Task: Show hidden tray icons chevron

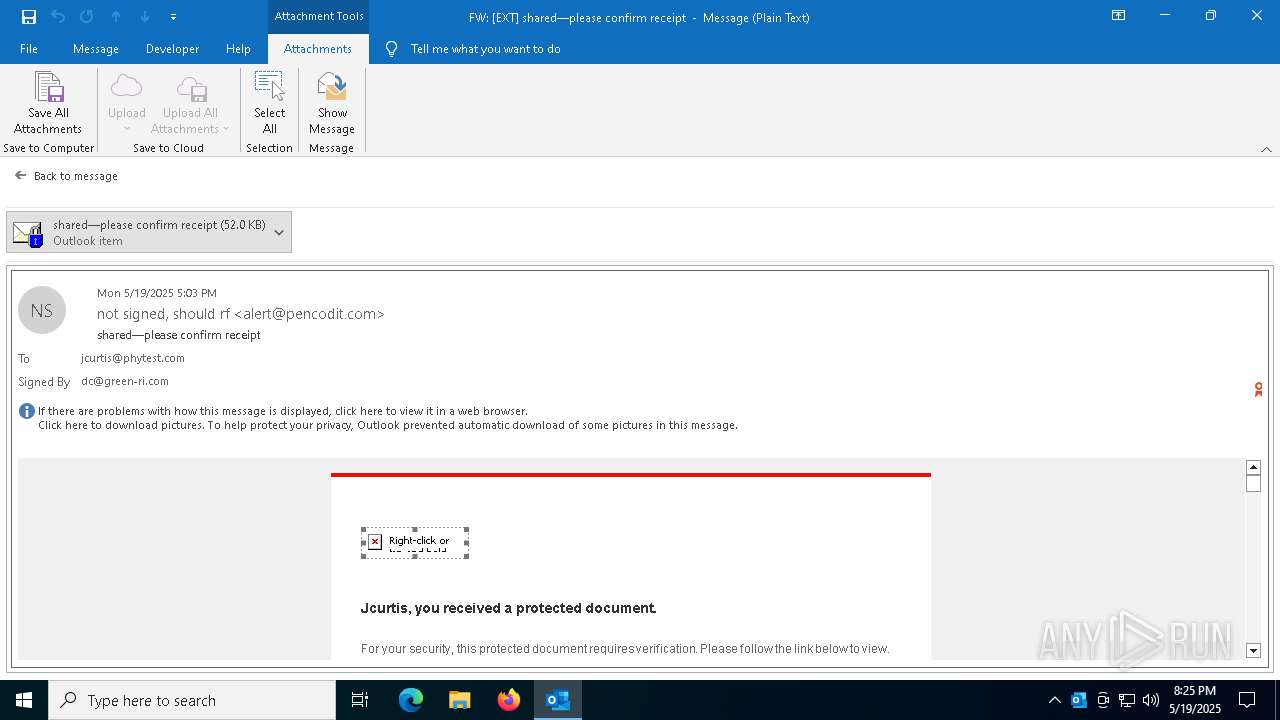Action: [1054, 700]
